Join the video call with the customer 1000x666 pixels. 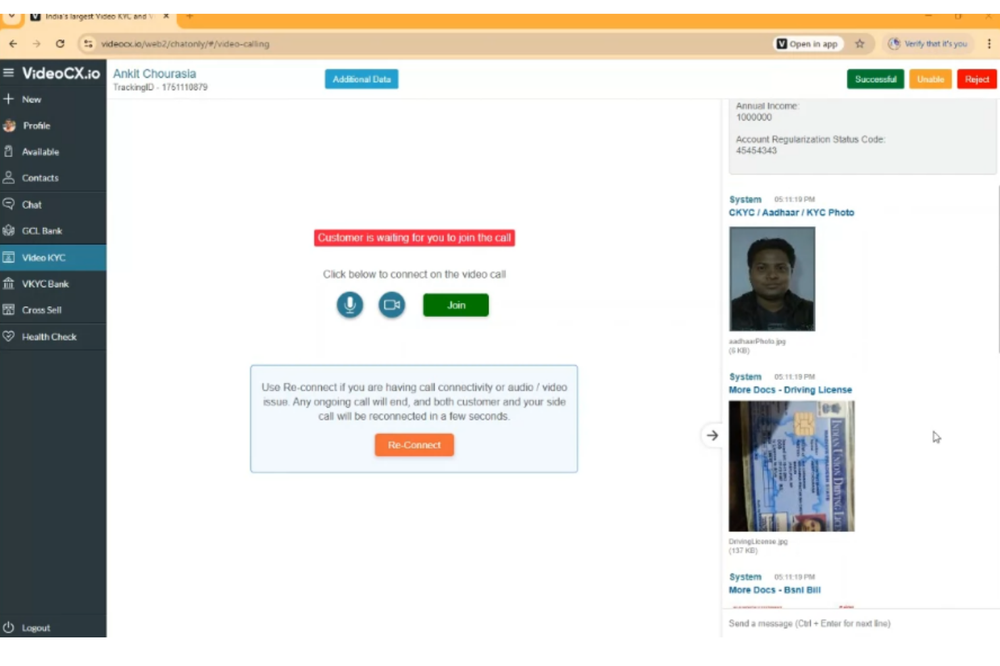click(455, 305)
